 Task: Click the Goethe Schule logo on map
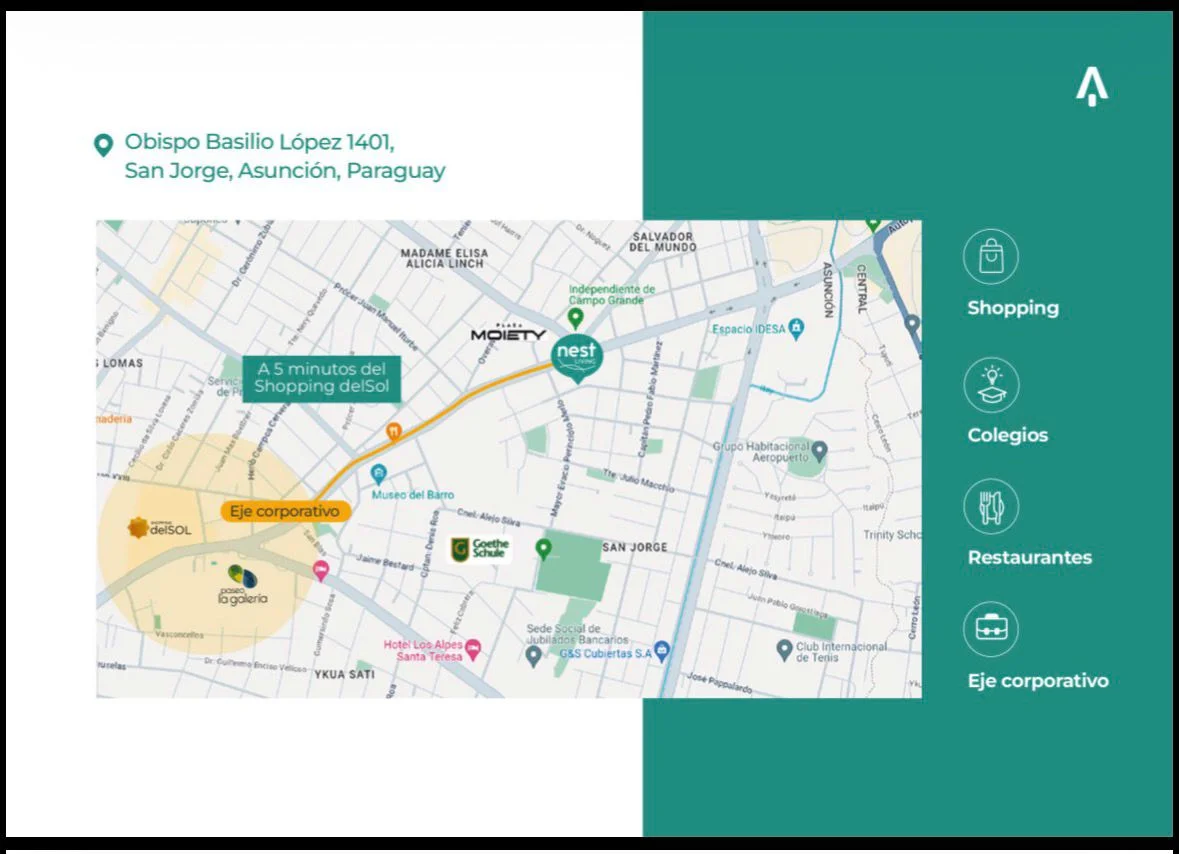point(480,548)
